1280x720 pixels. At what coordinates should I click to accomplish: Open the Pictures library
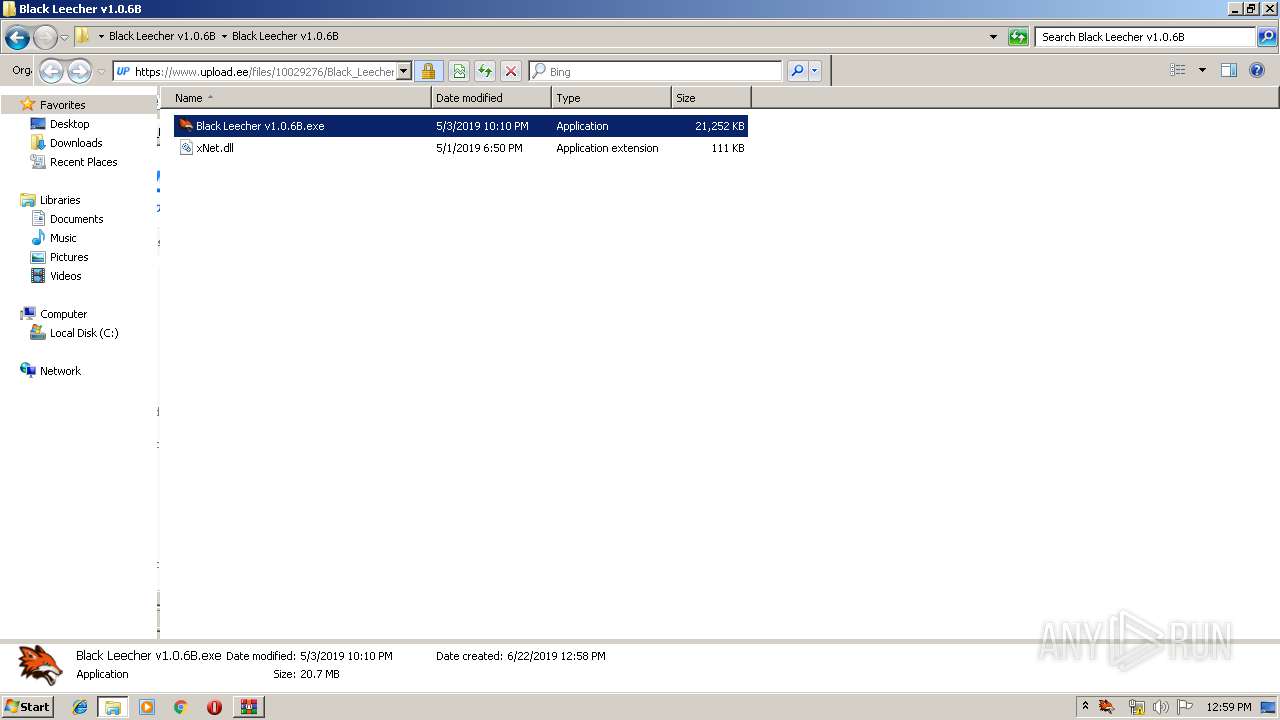point(69,257)
